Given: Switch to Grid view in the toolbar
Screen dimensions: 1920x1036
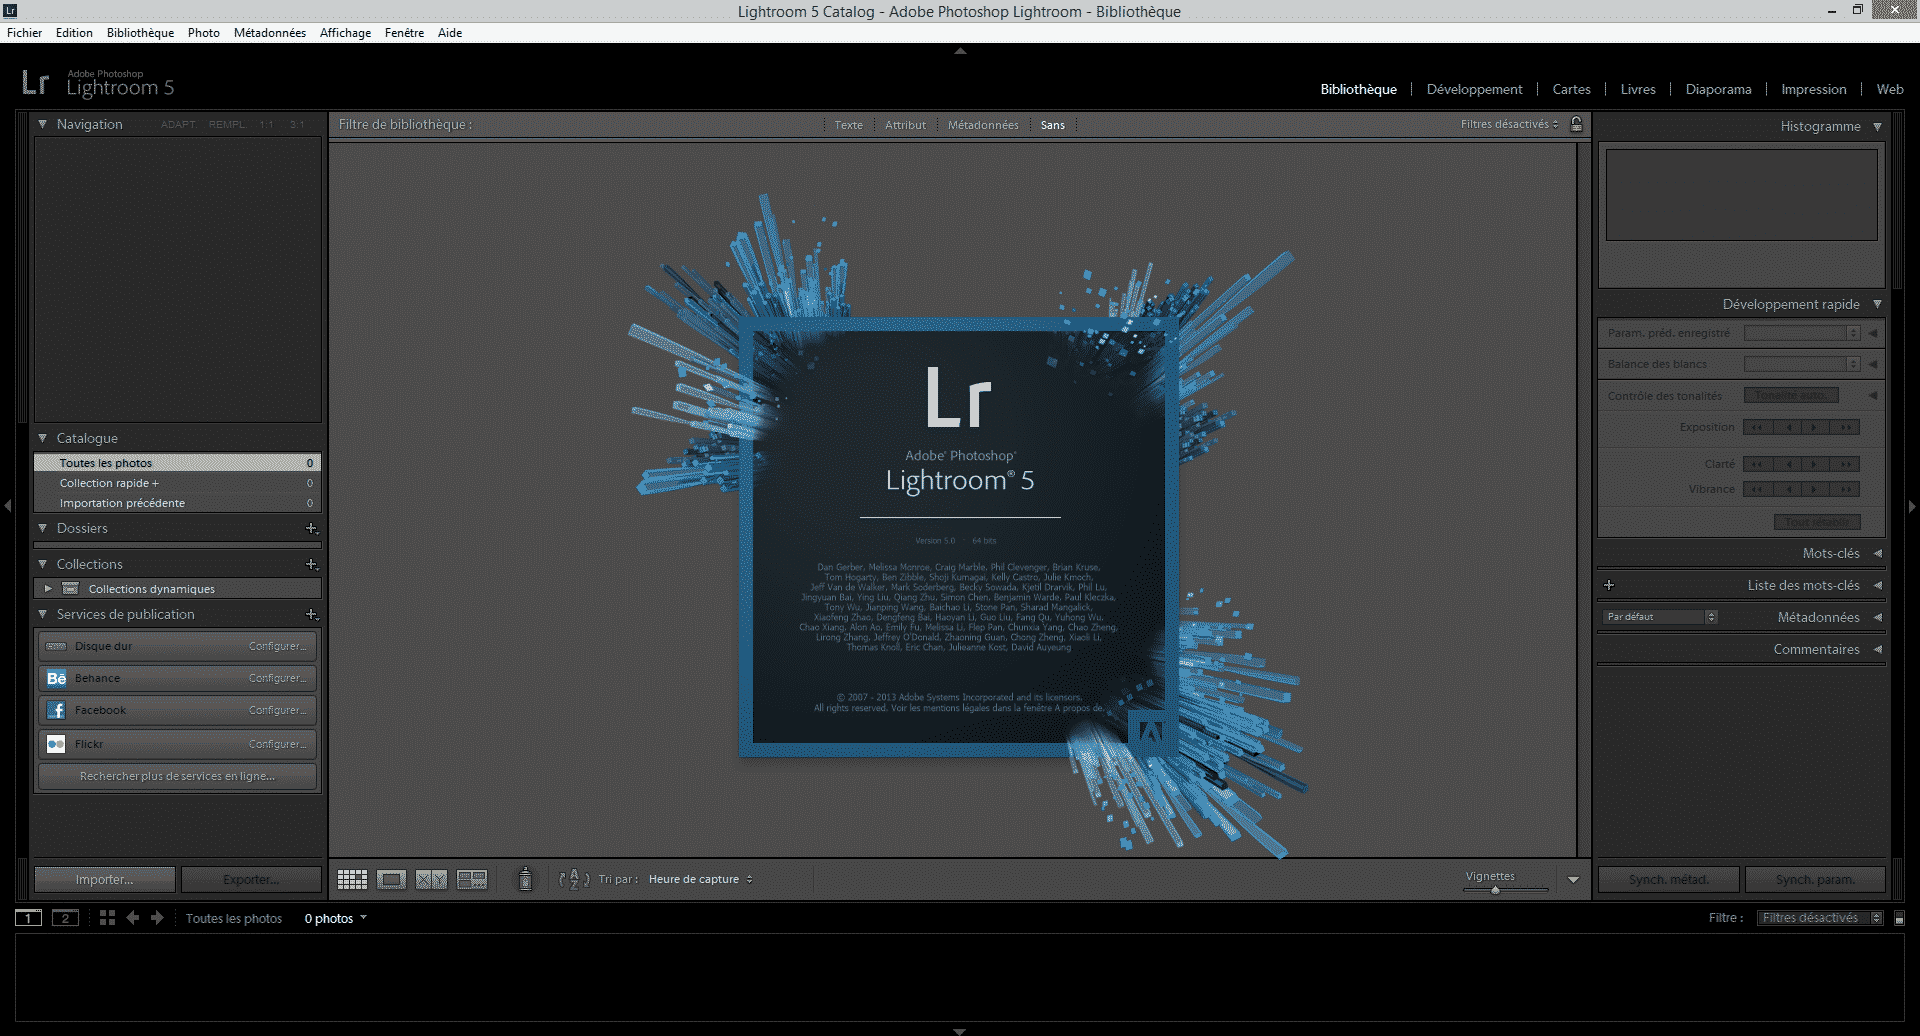Looking at the screenshot, I should (x=352, y=880).
